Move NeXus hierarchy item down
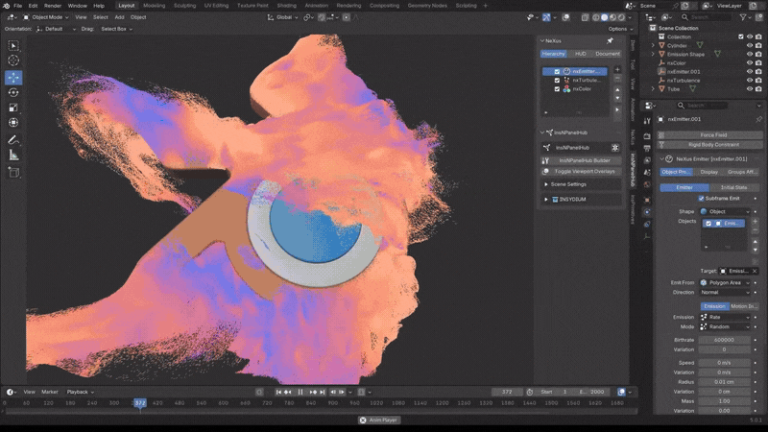768x432 pixels. point(617,98)
